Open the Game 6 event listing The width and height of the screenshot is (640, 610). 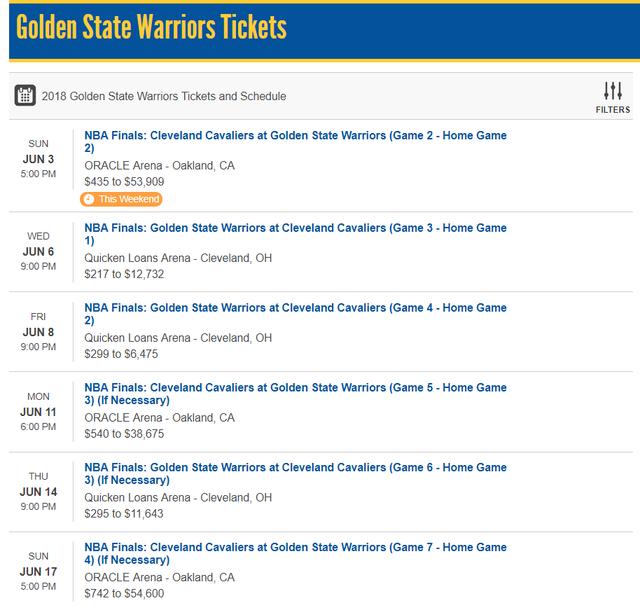coord(295,474)
